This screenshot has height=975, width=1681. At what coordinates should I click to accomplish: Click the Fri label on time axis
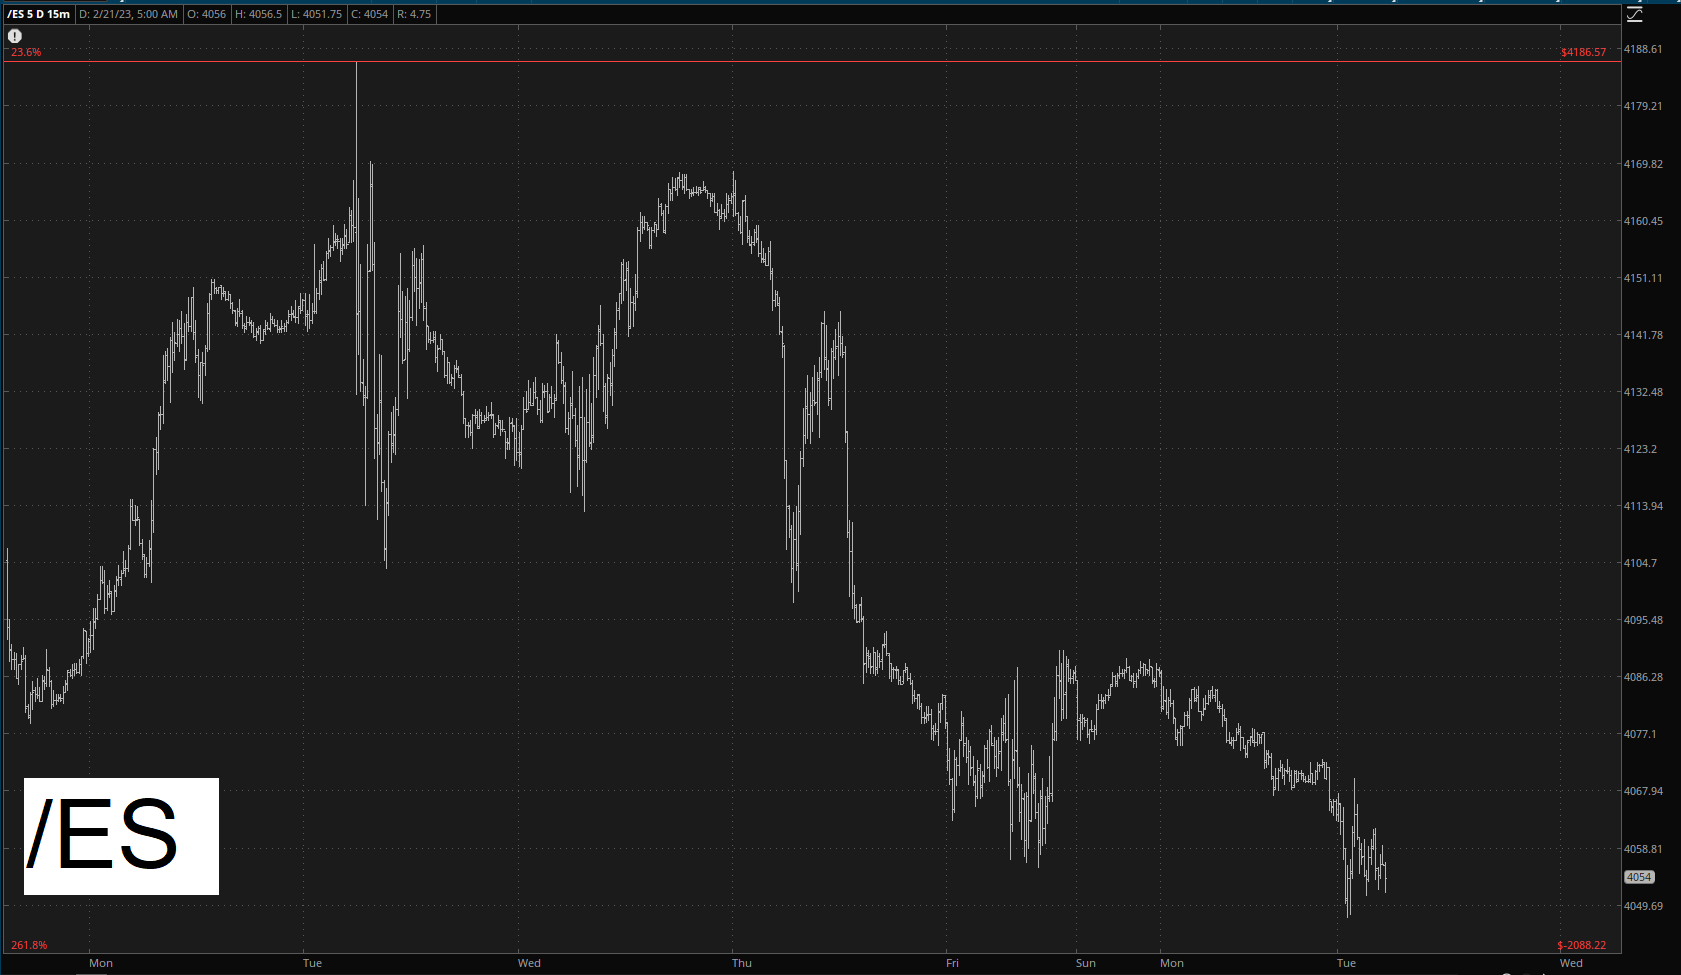point(952,963)
